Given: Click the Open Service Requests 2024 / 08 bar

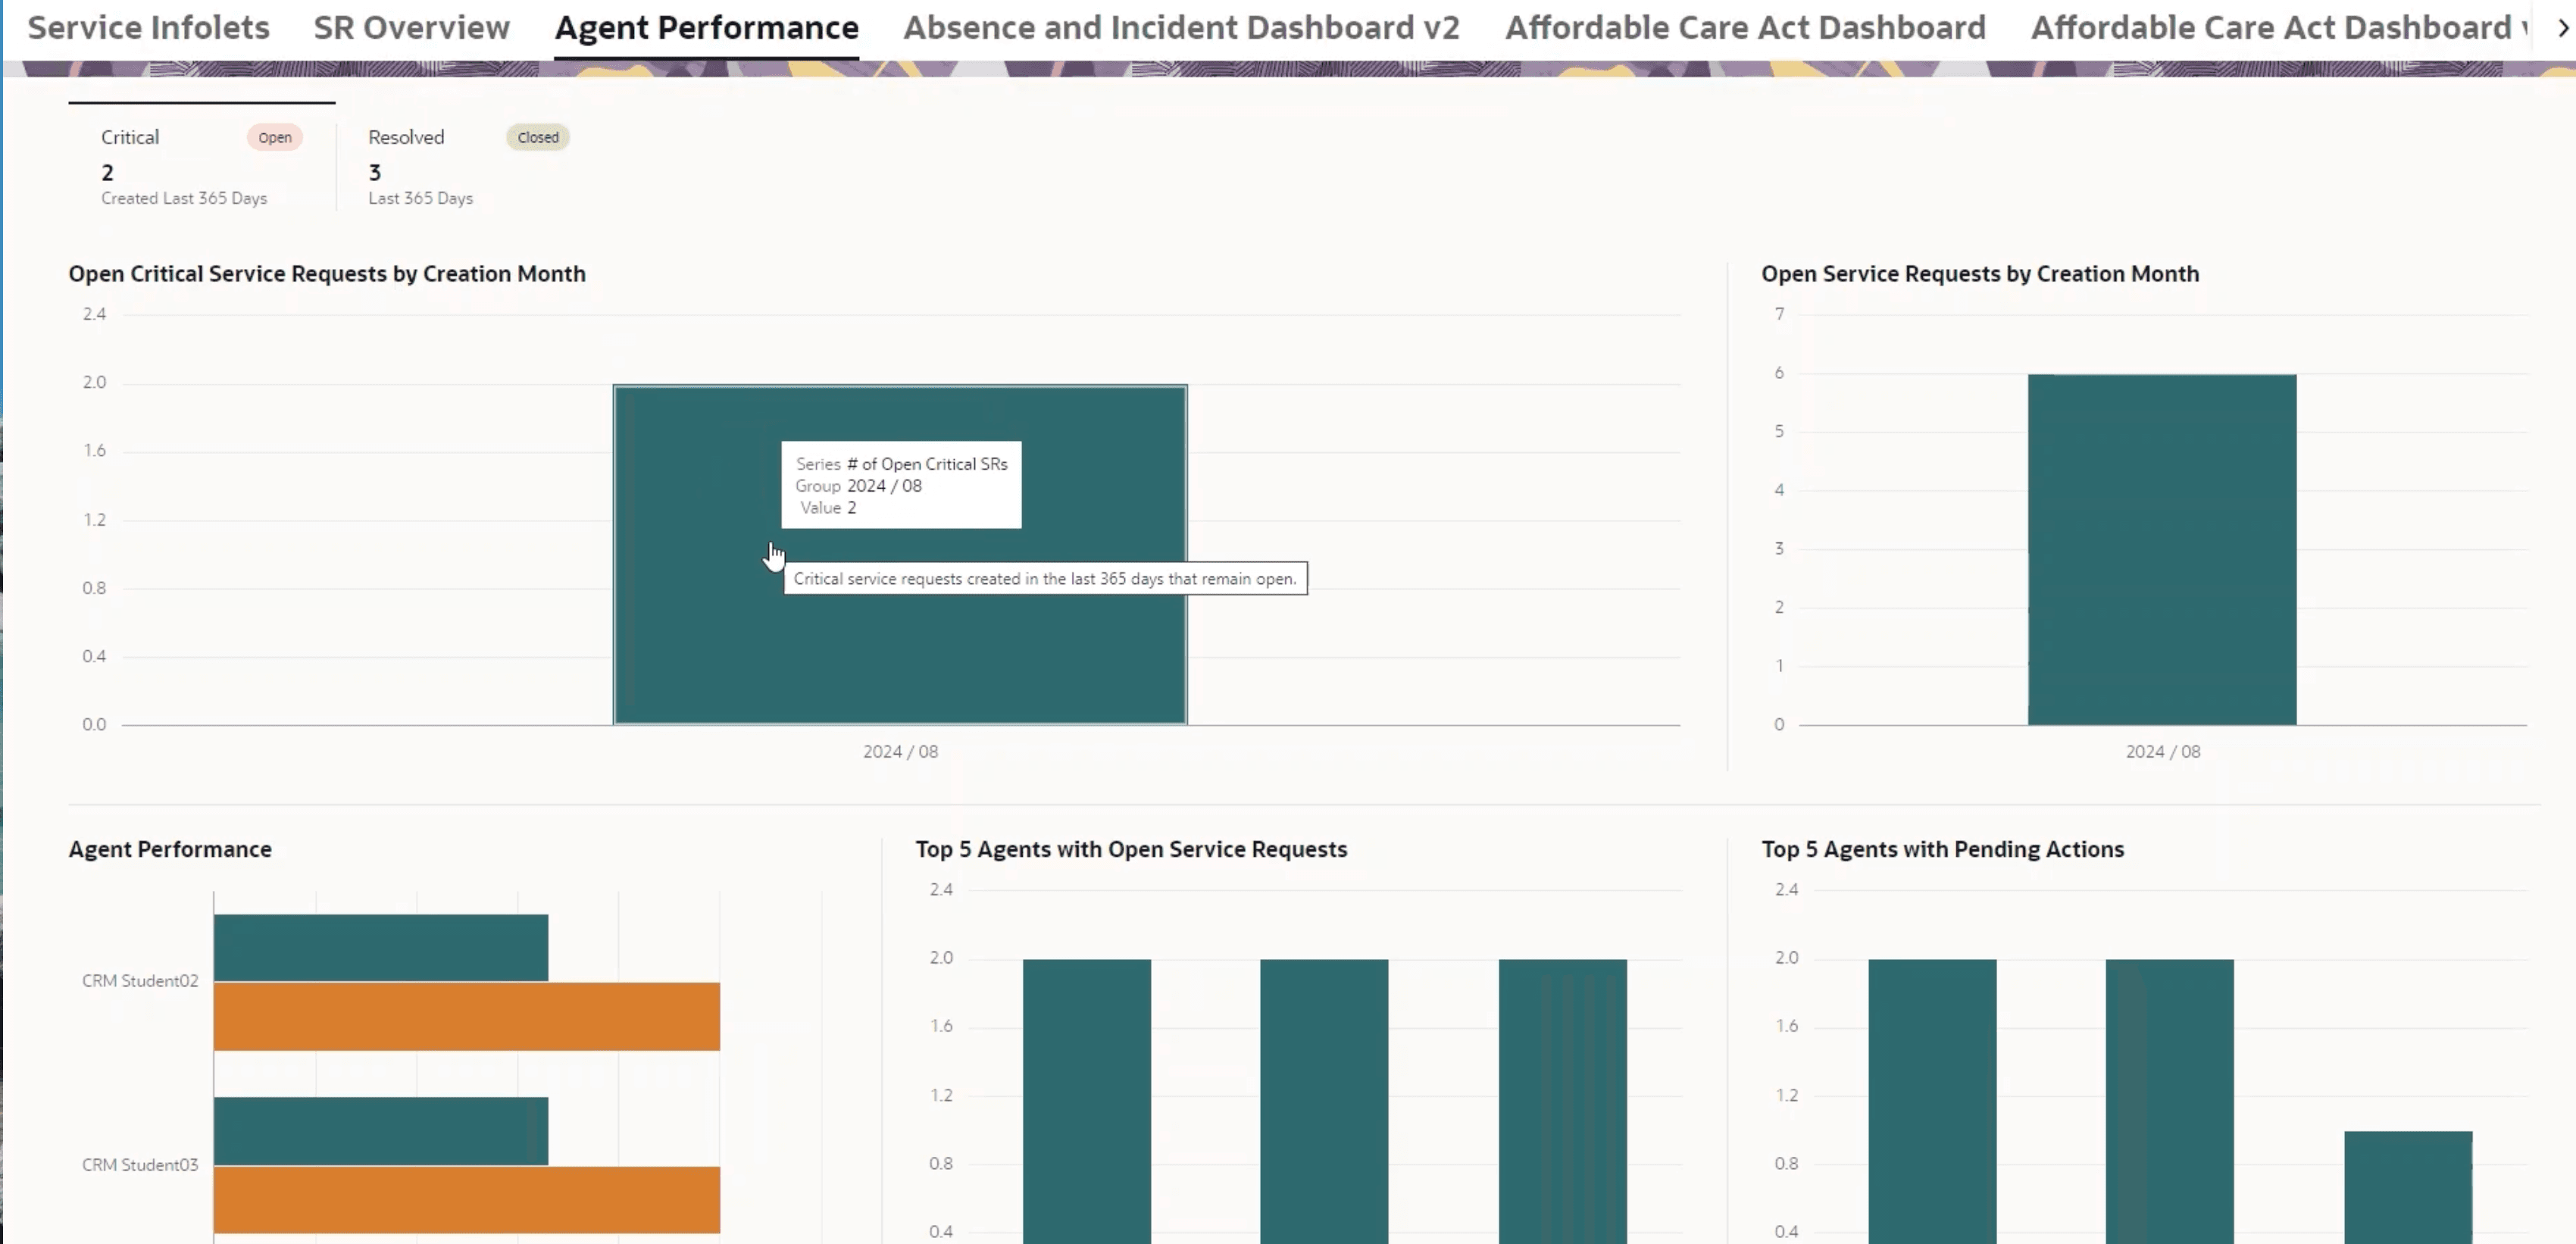Looking at the screenshot, I should pos(2161,550).
